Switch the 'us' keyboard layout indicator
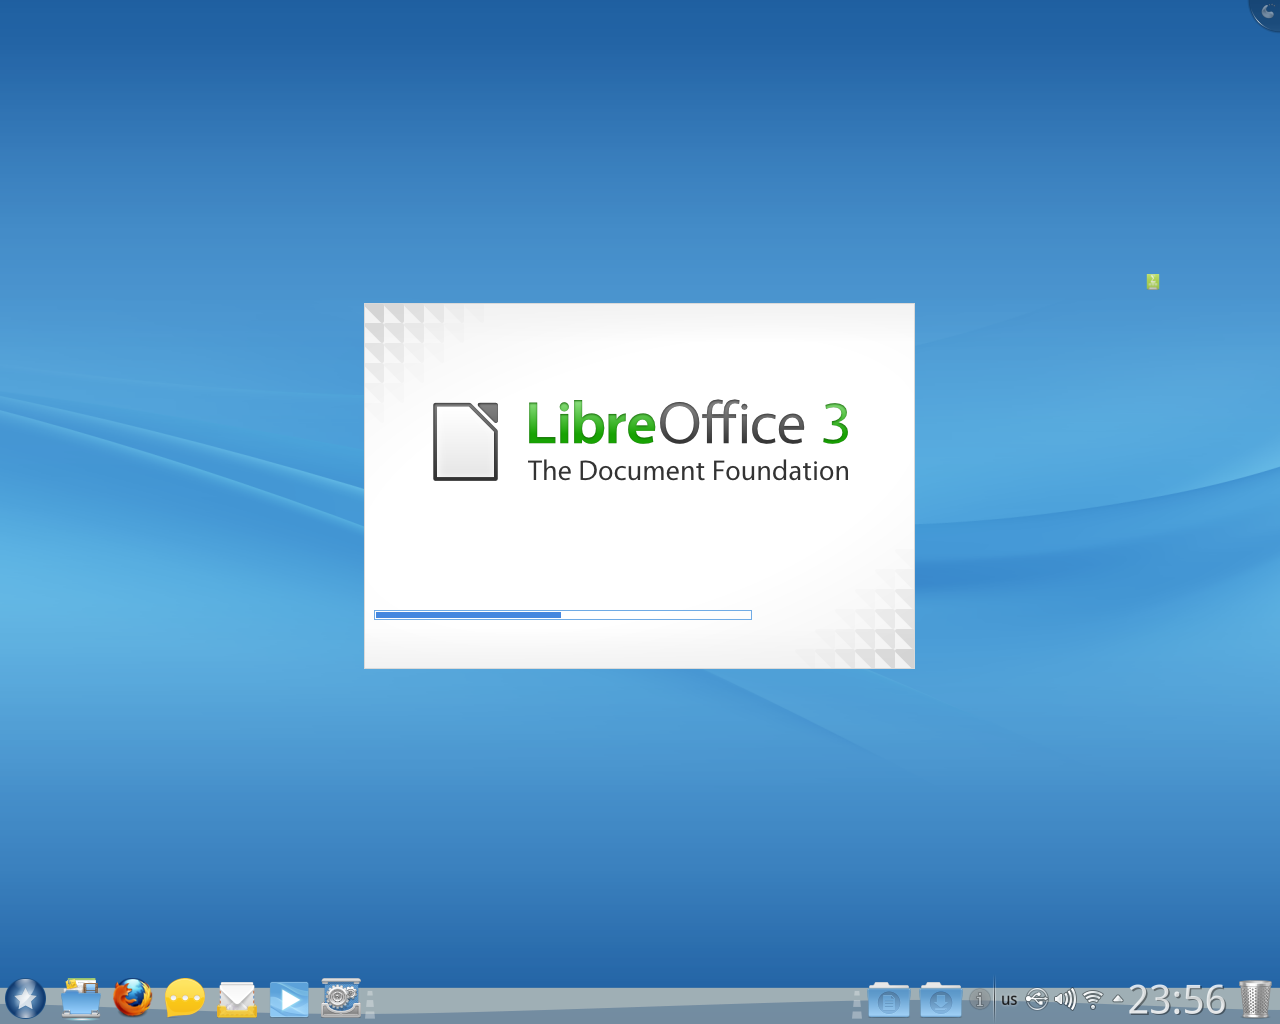1280x1024 pixels. coord(1009,999)
